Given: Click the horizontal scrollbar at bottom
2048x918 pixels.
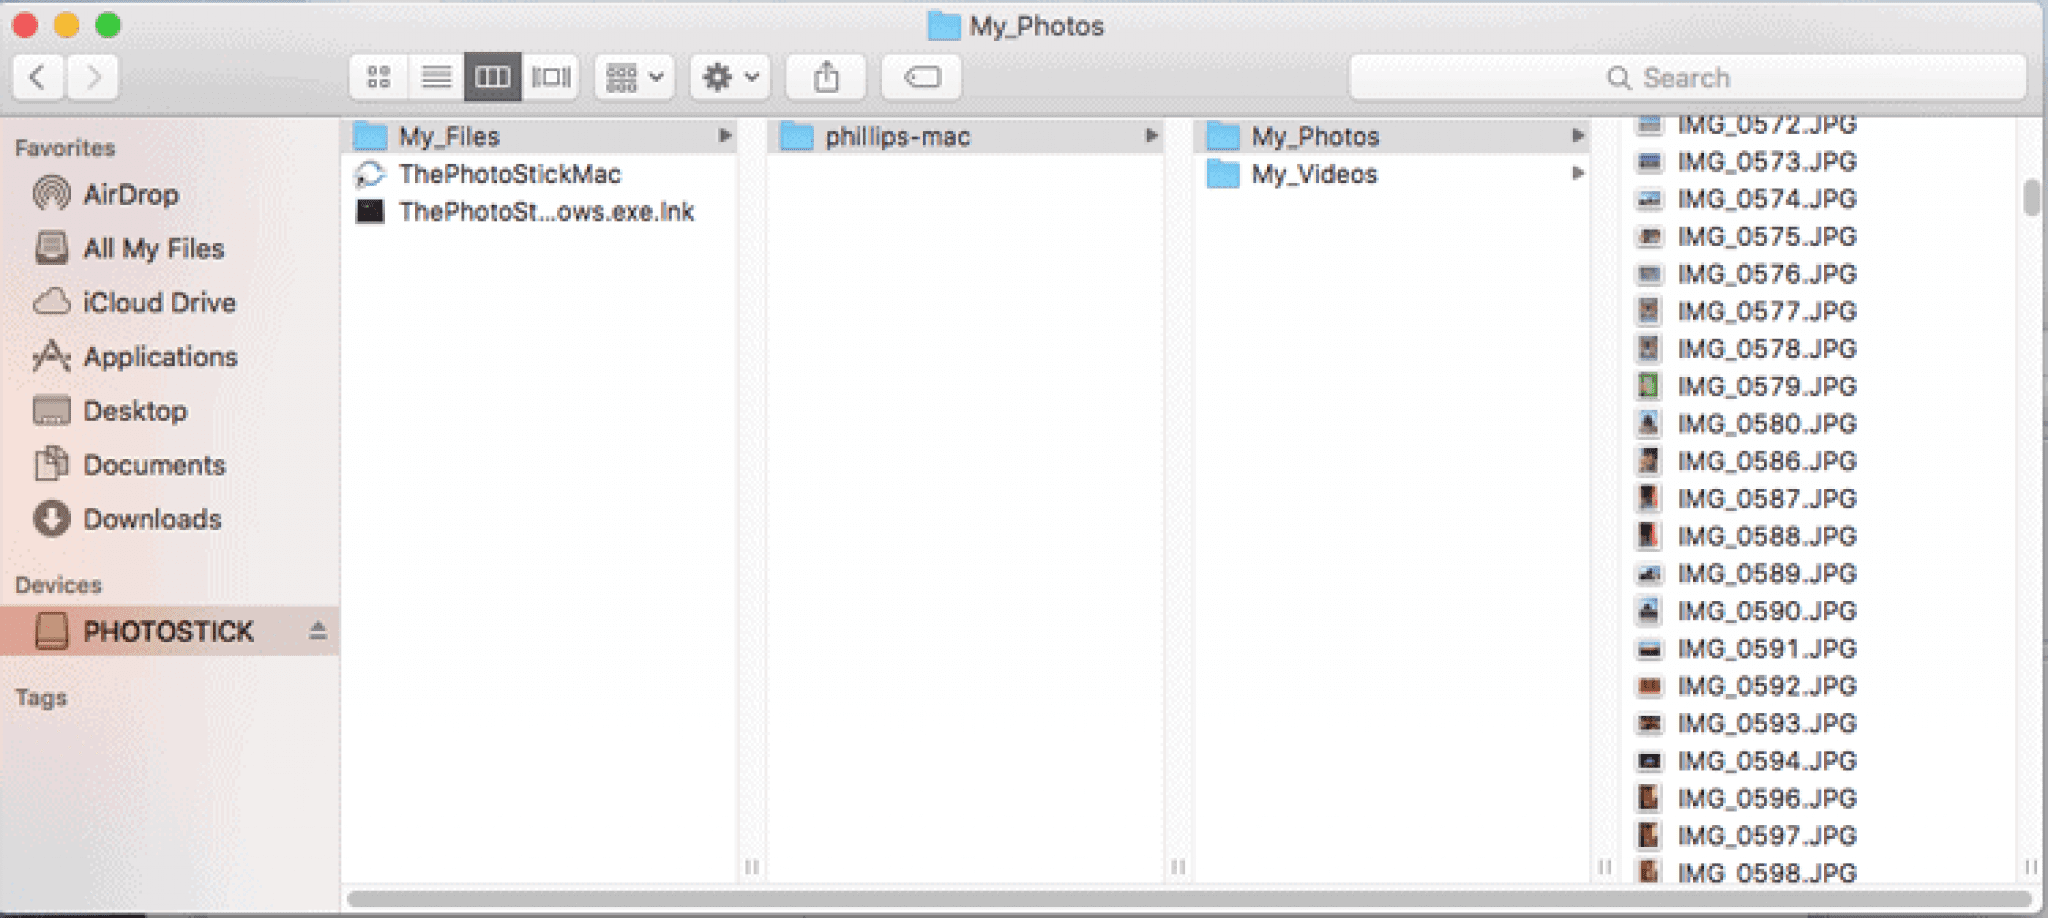Looking at the screenshot, I should pos(1188,899).
